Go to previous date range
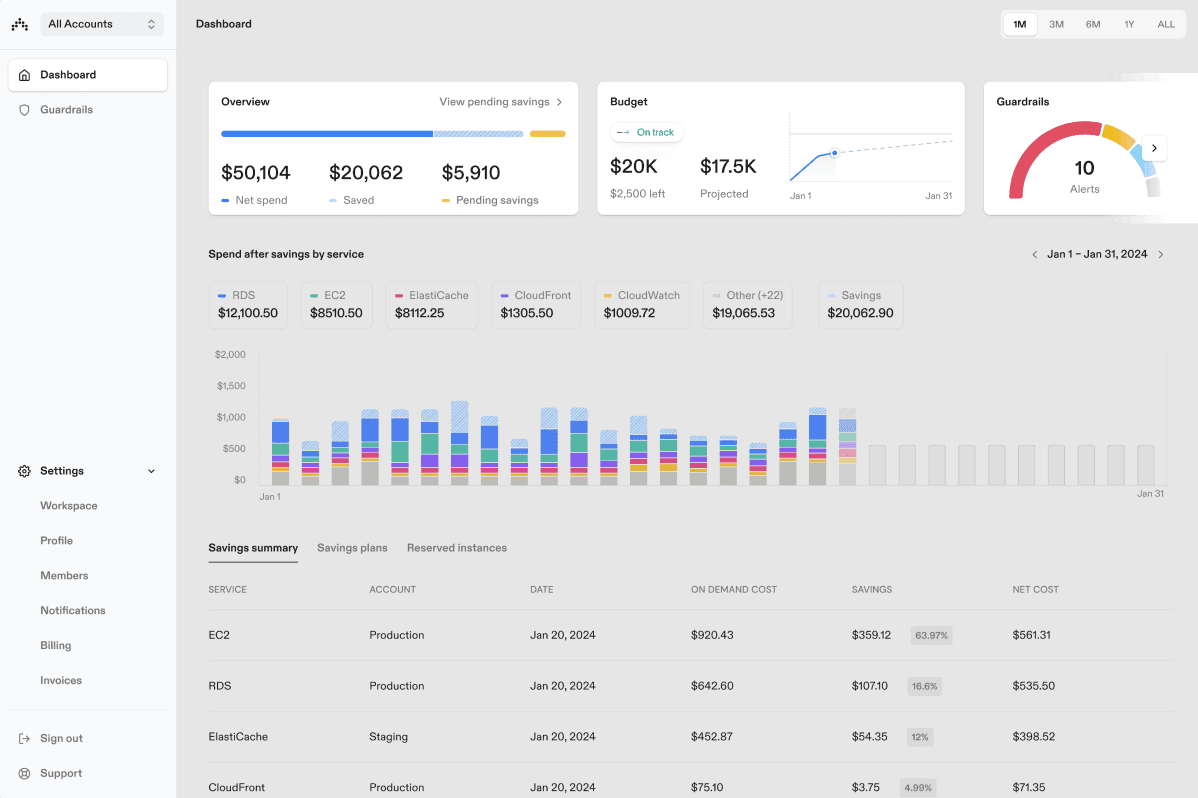Image resolution: width=1198 pixels, height=798 pixels. (1034, 255)
